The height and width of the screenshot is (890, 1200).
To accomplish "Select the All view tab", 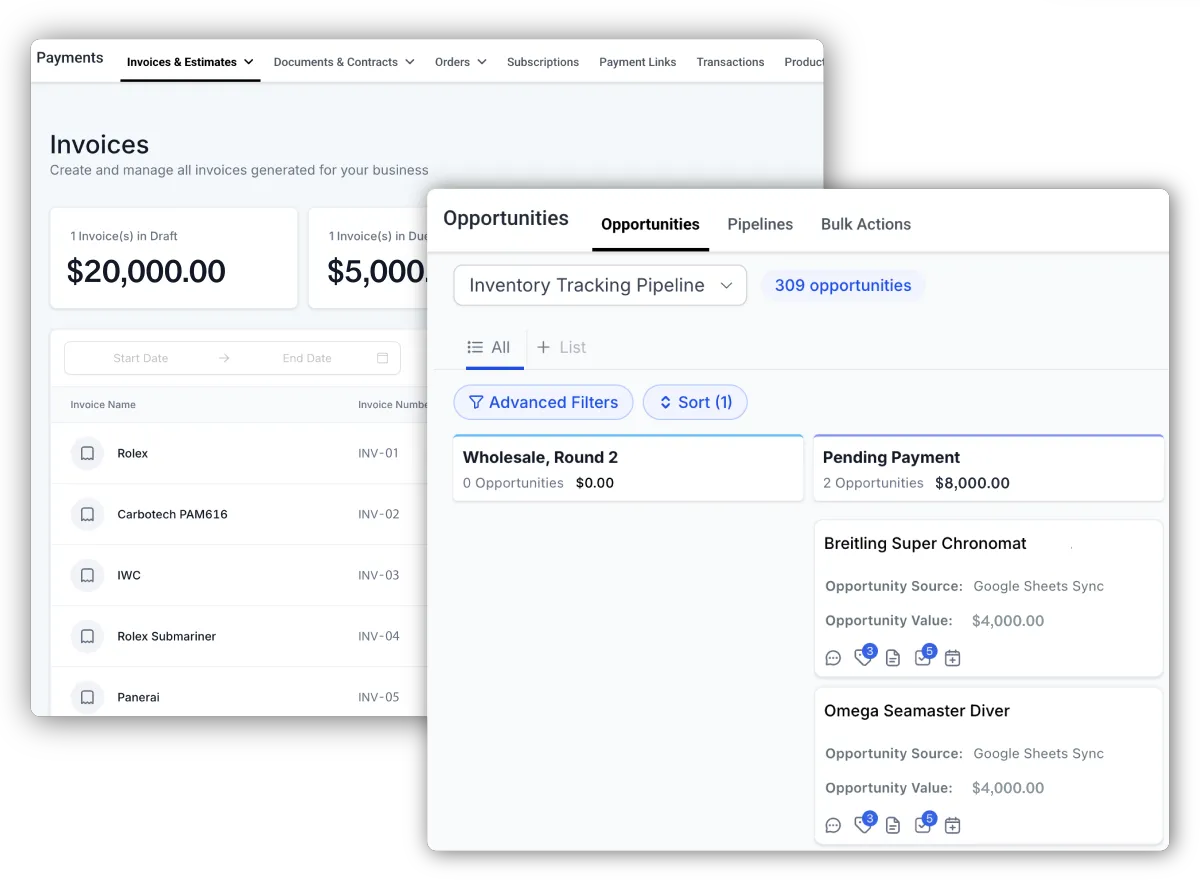I will point(489,347).
